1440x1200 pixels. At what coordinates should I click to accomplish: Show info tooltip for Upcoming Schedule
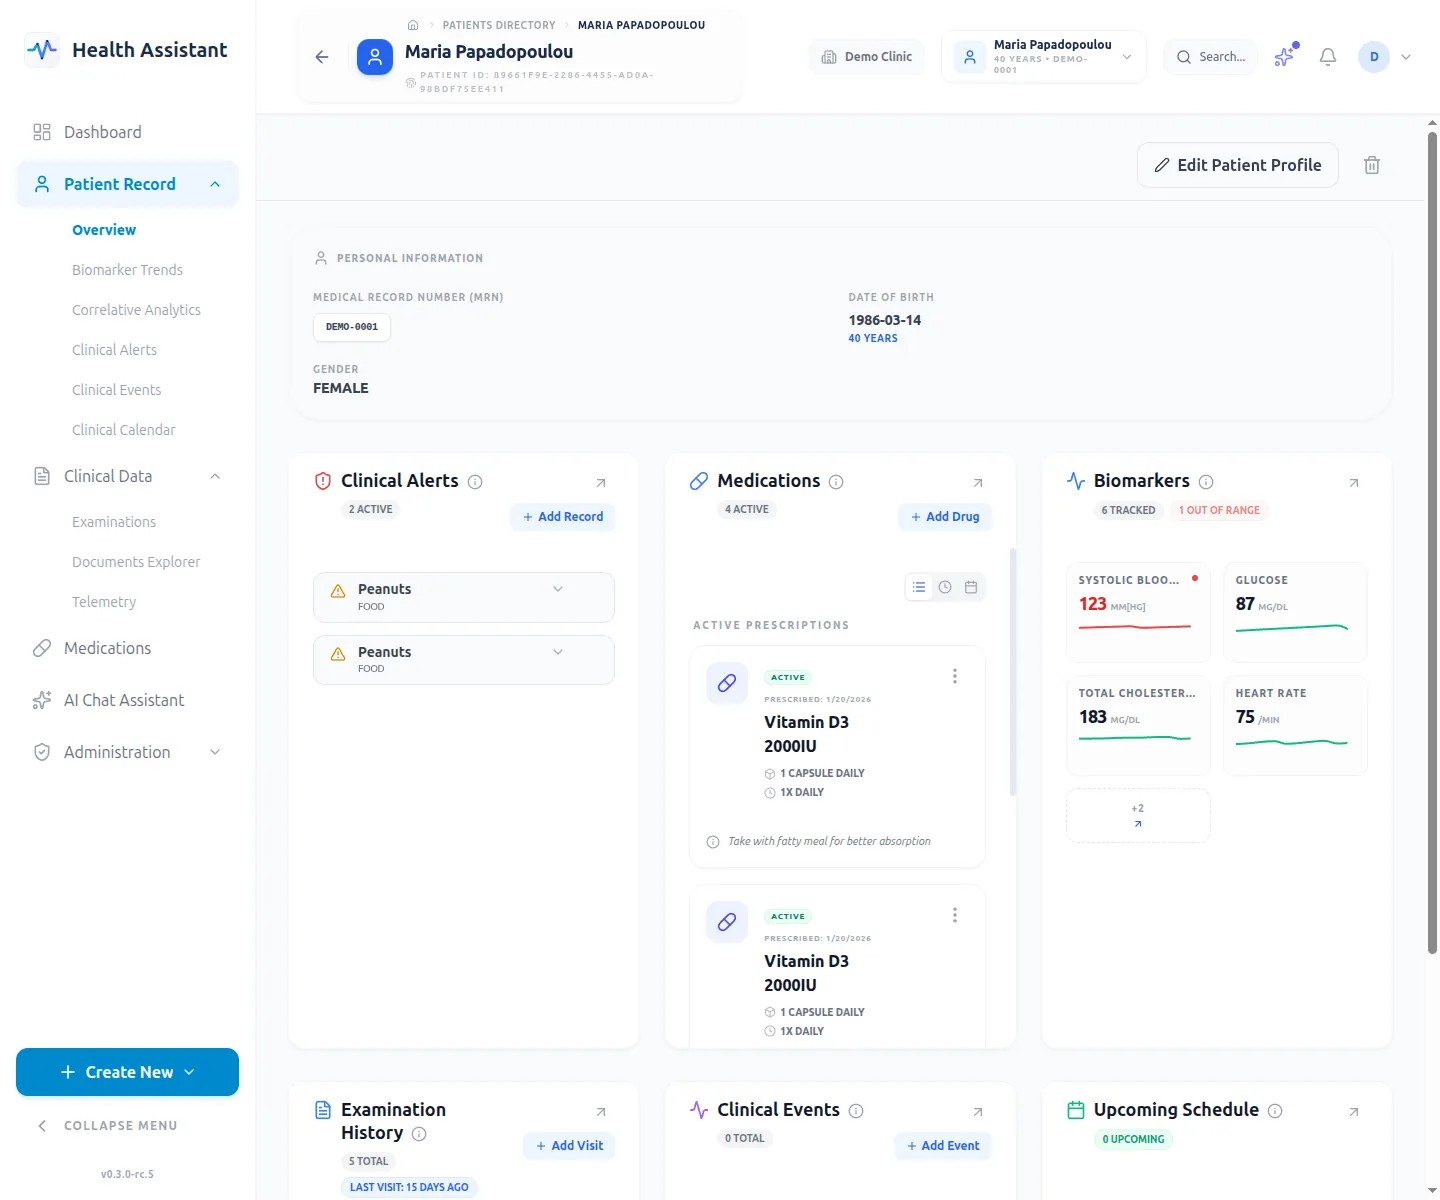point(1275,1111)
